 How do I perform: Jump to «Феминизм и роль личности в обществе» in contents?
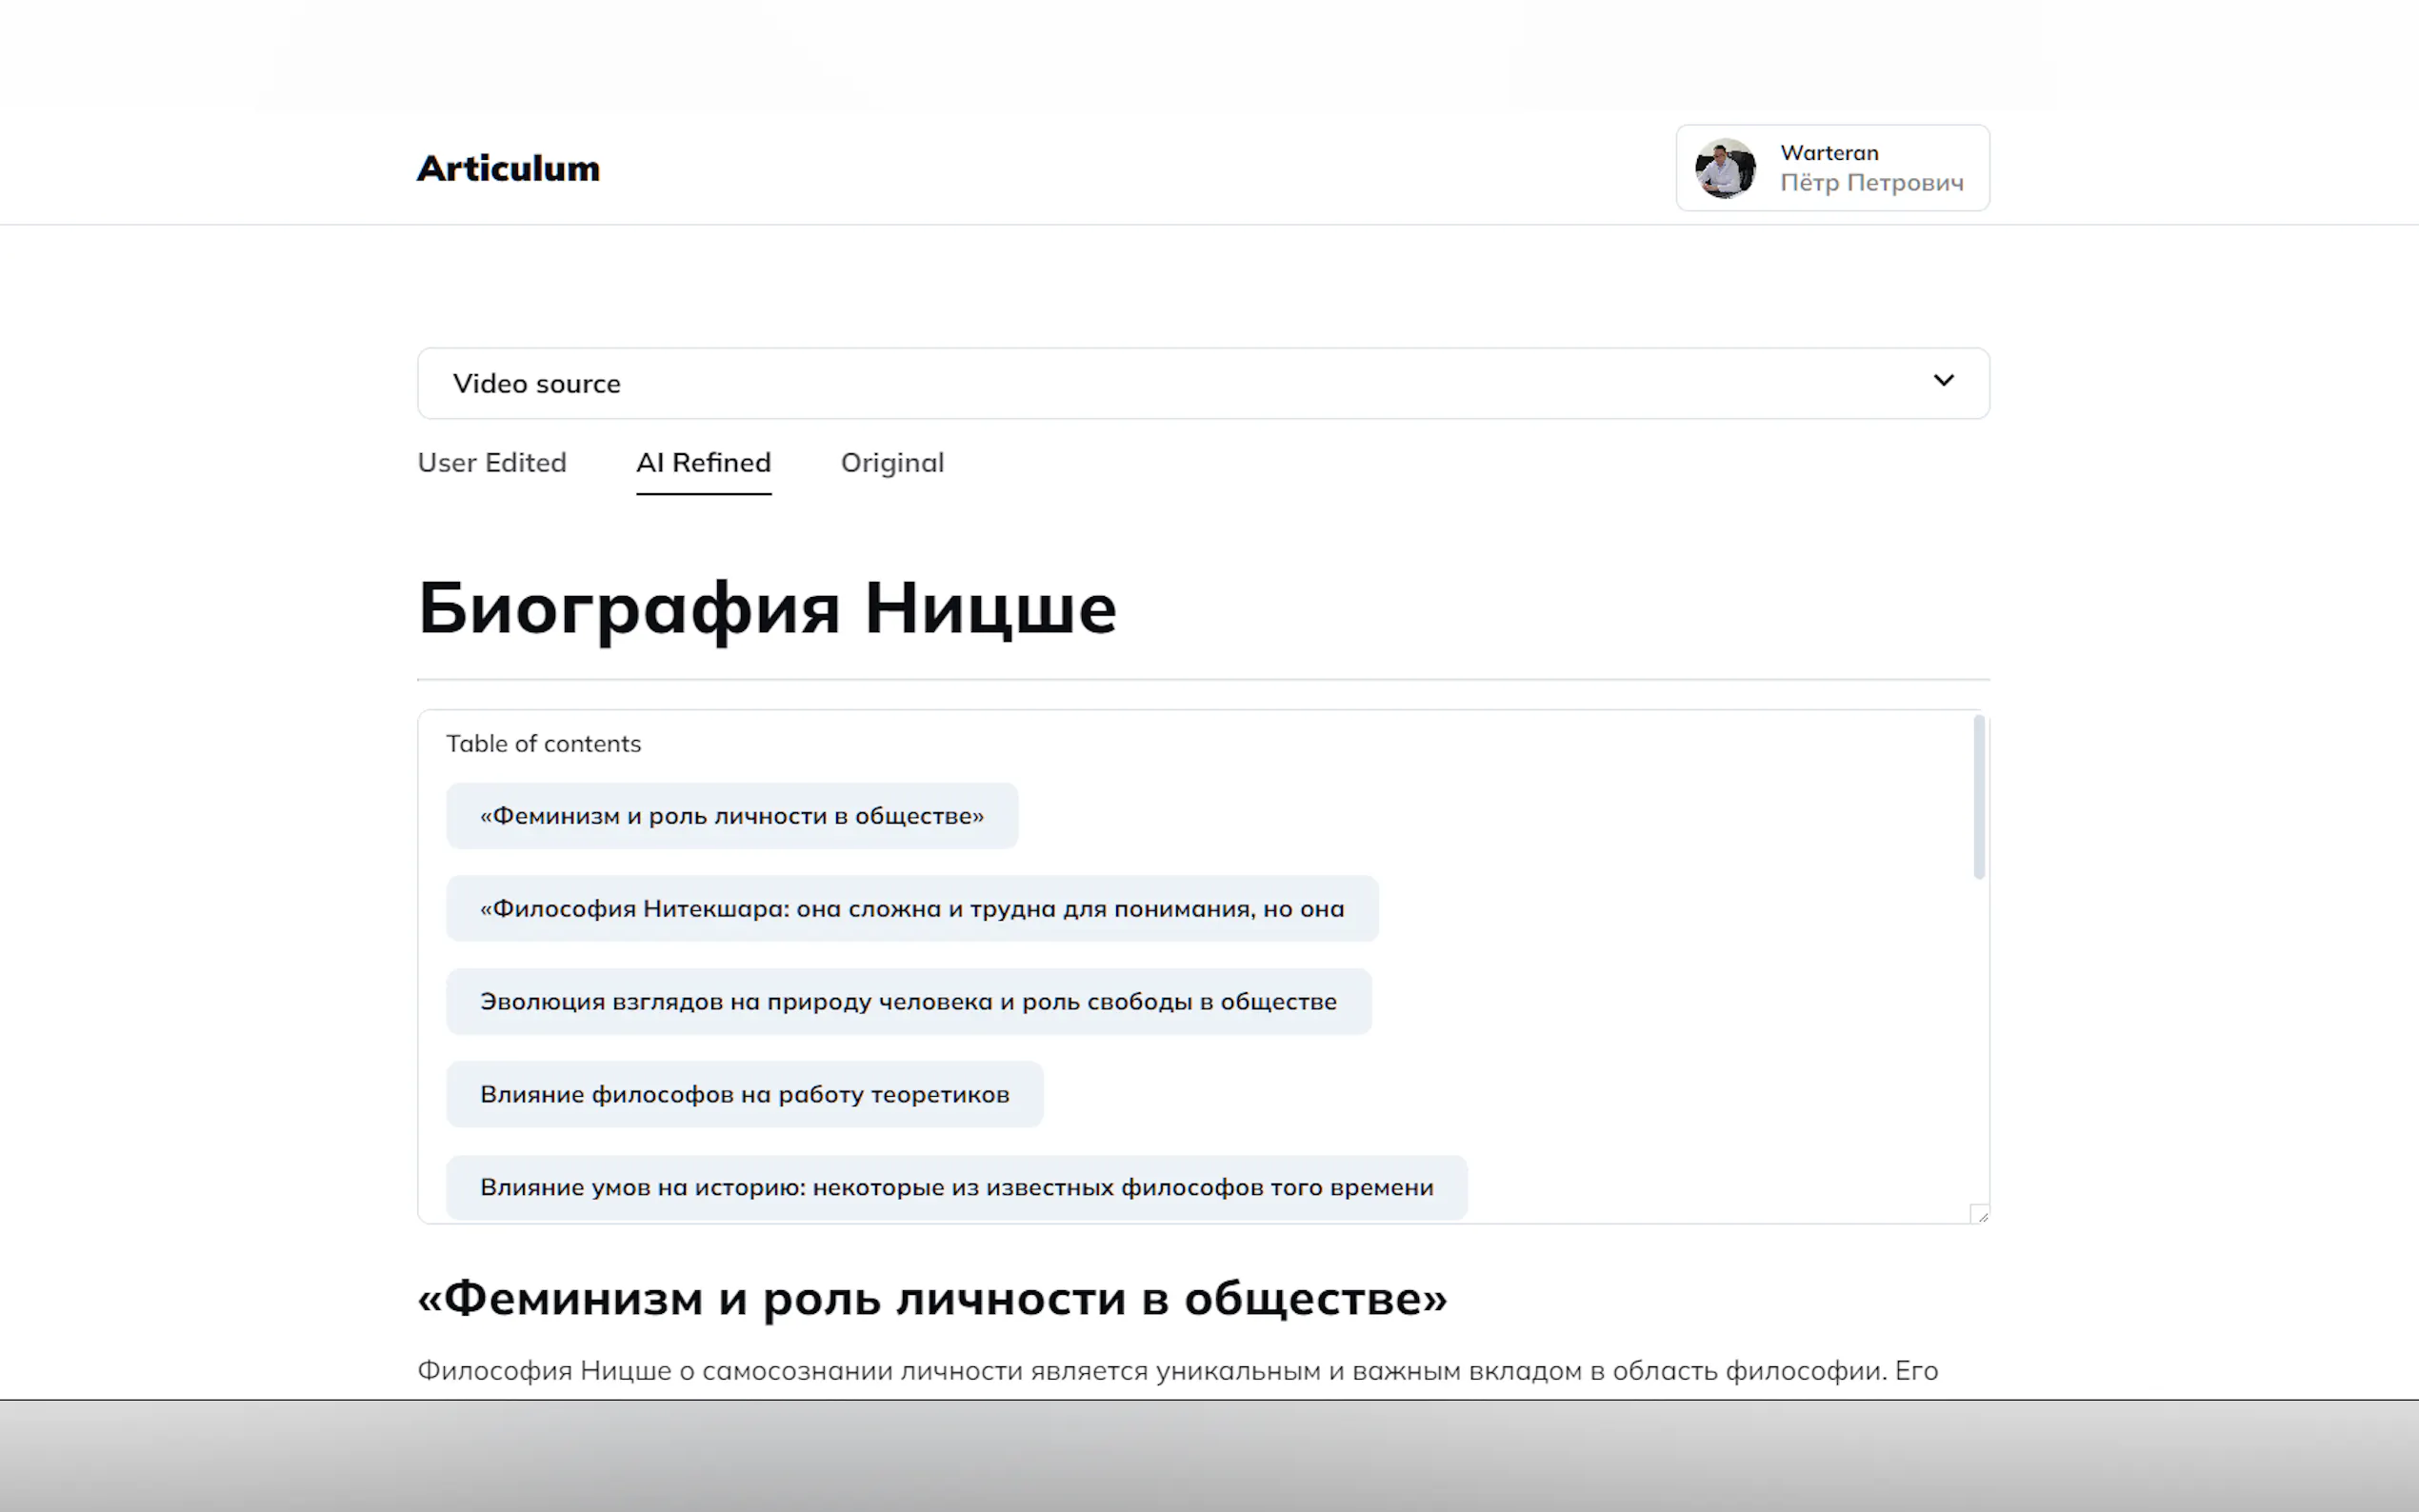coord(732,816)
